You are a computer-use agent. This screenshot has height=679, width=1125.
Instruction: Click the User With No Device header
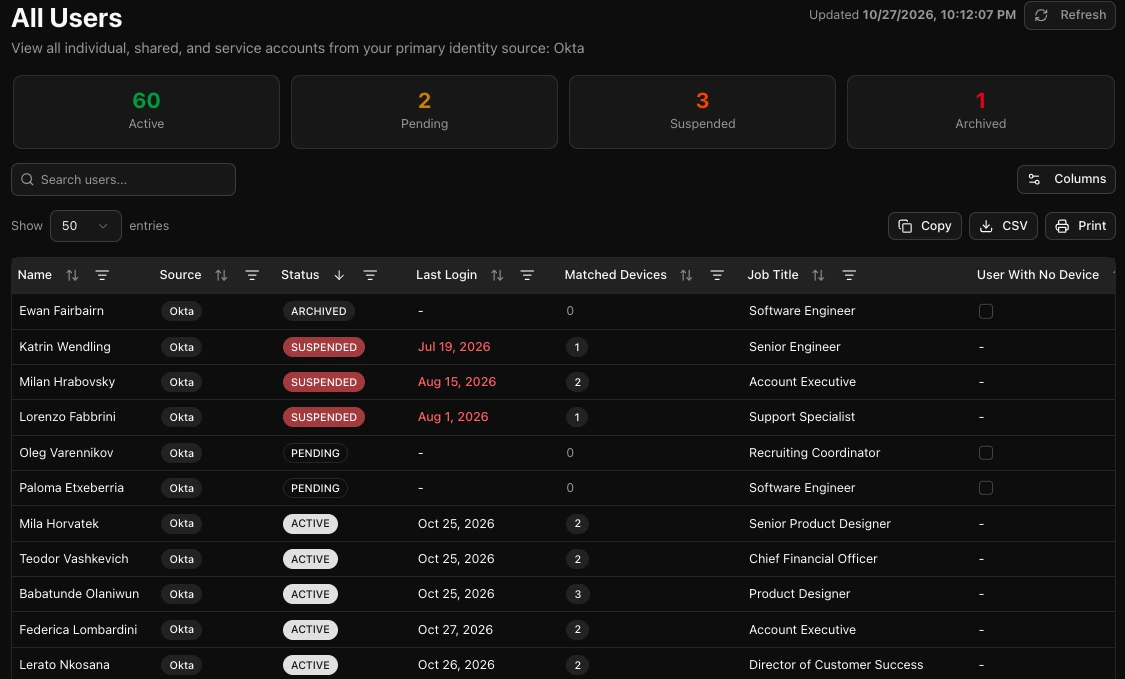(1037, 275)
